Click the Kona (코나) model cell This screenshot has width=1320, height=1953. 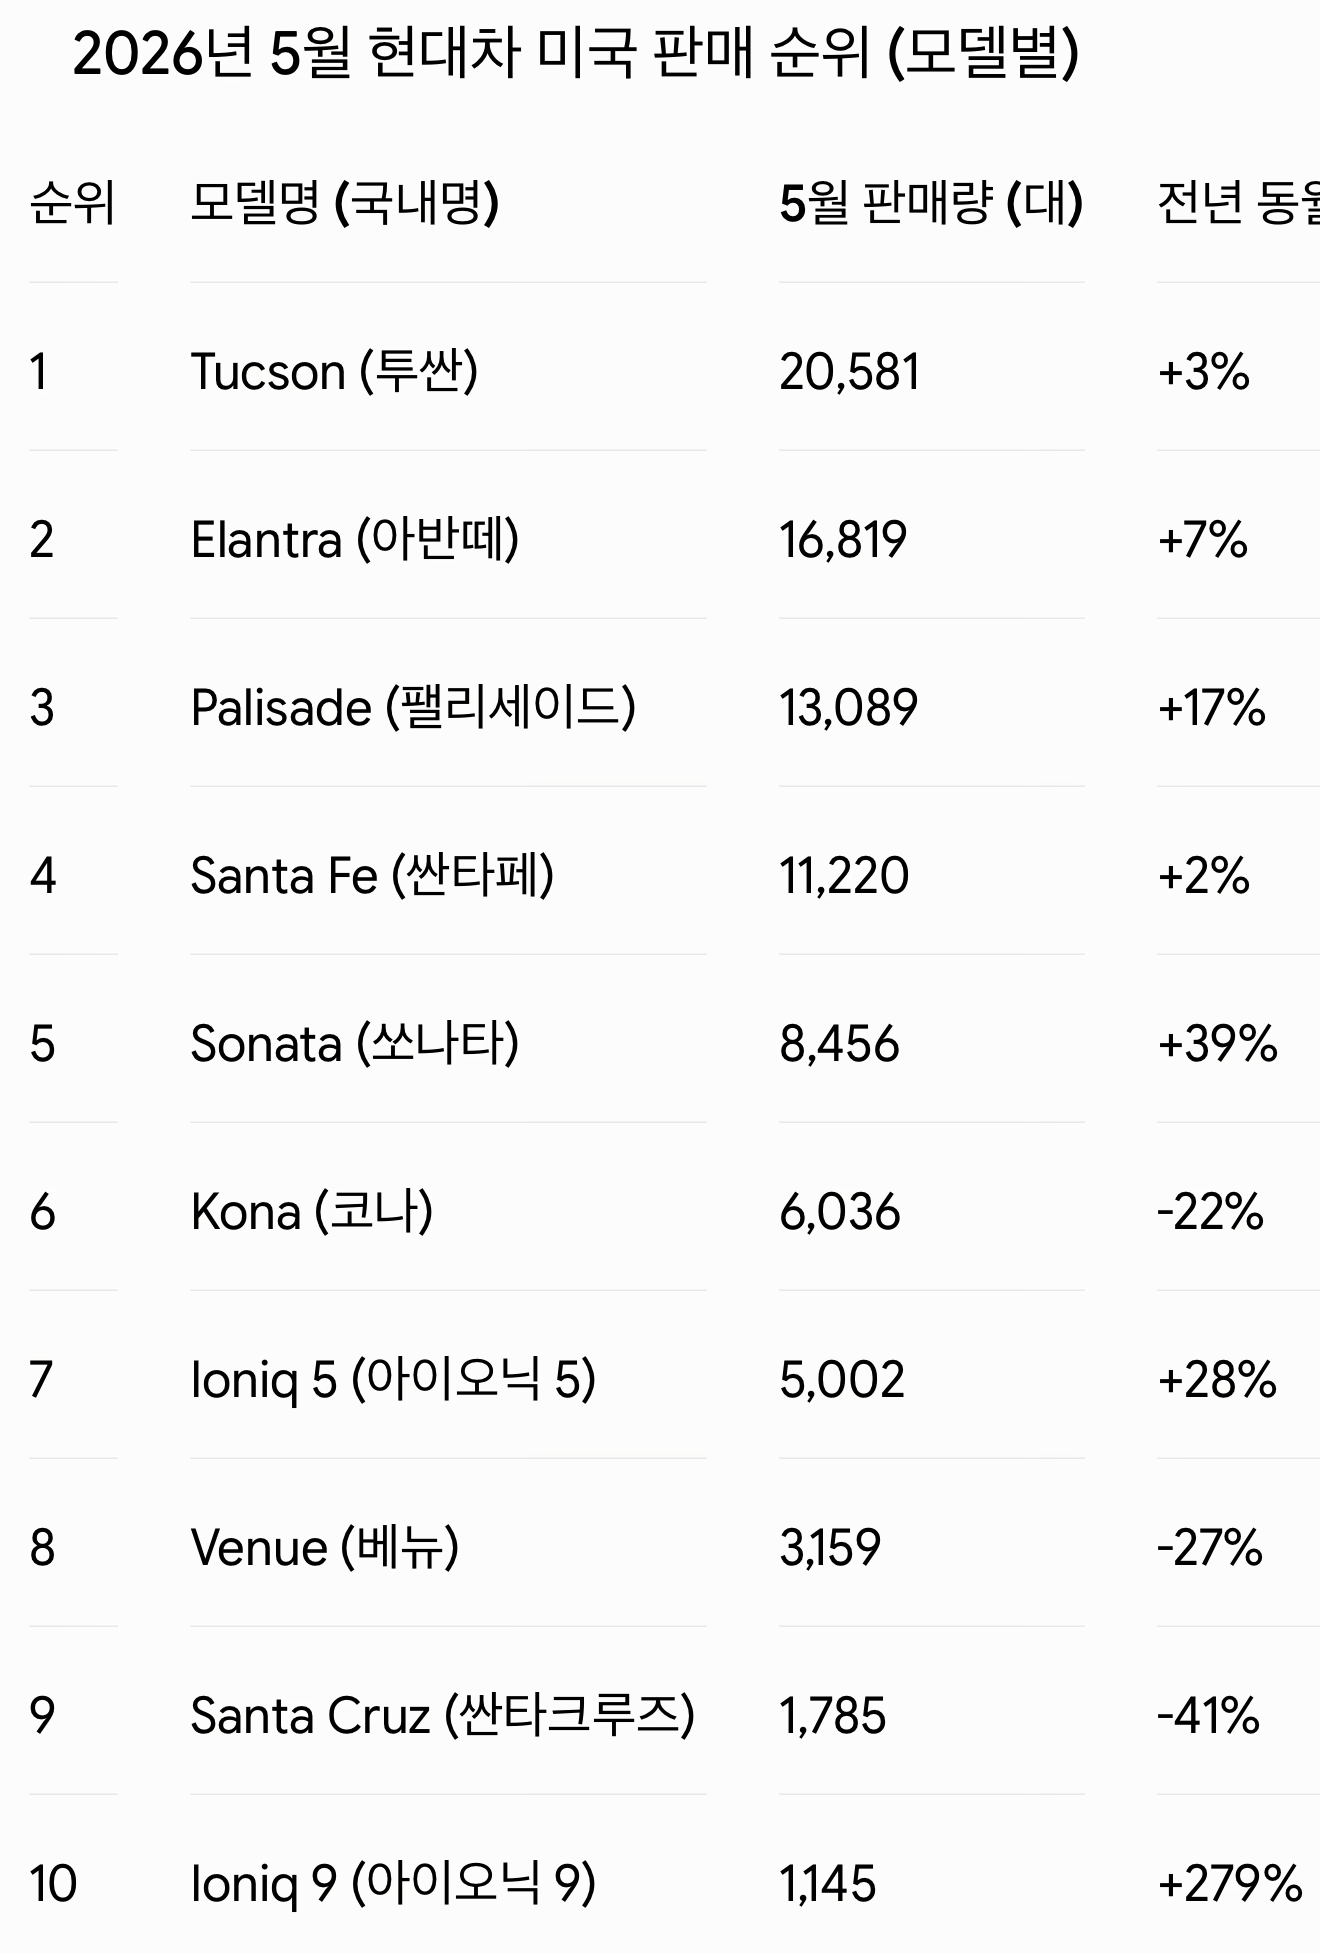[312, 1212]
